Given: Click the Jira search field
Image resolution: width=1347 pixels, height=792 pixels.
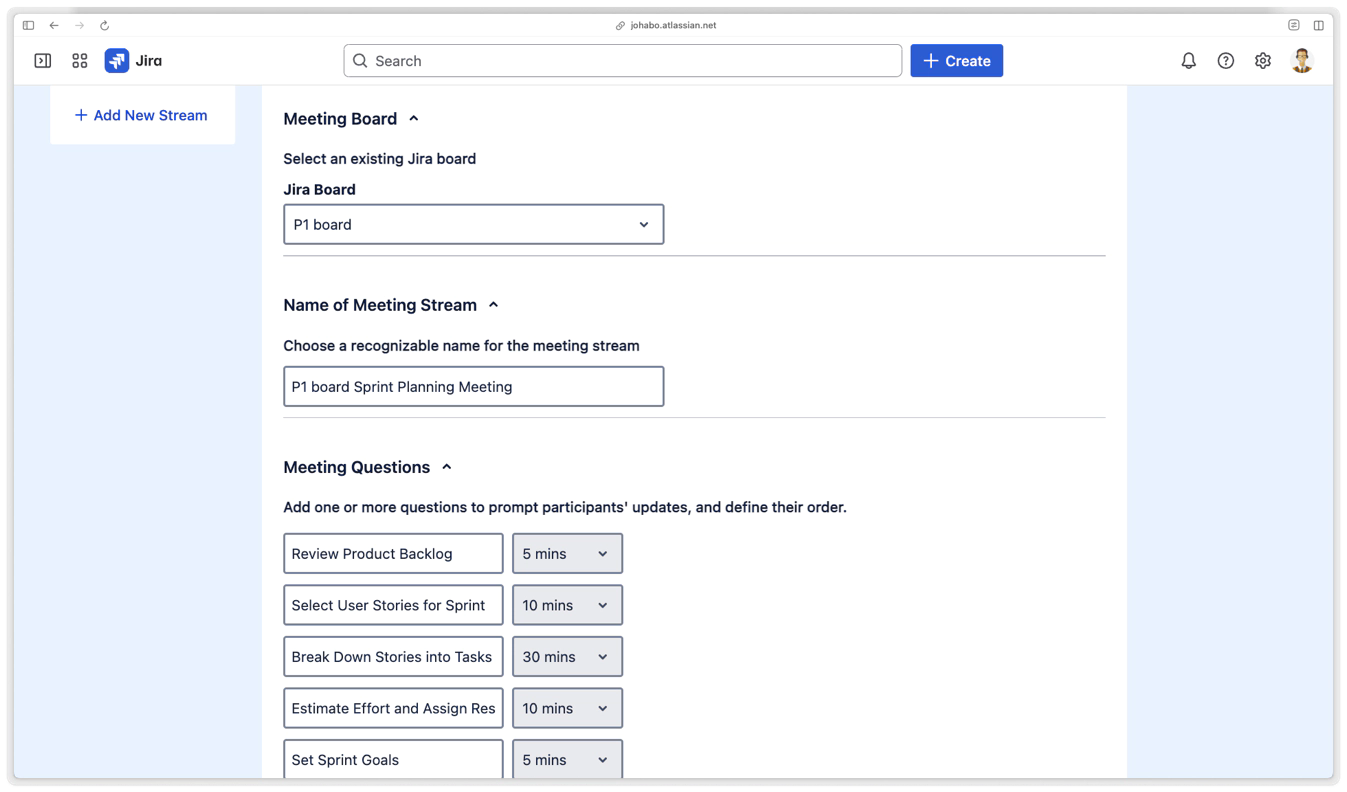Looking at the screenshot, I should [x=622, y=61].
